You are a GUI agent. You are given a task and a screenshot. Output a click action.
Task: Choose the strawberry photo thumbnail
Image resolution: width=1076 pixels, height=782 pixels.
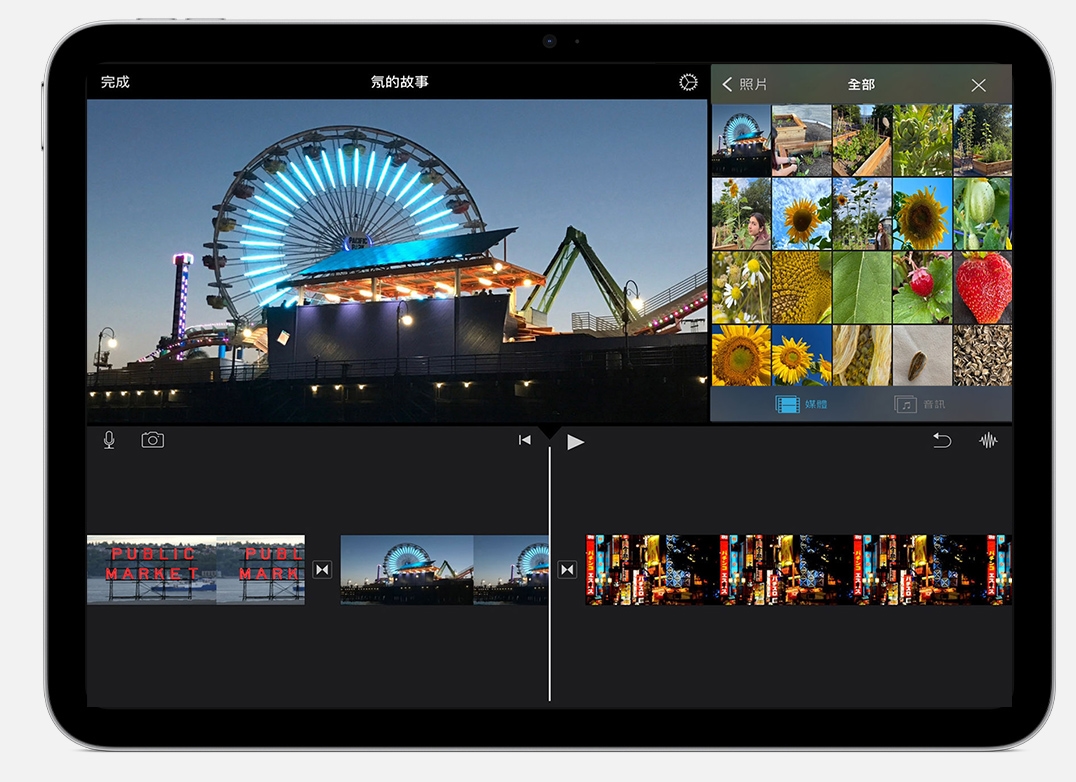point(982,287)
